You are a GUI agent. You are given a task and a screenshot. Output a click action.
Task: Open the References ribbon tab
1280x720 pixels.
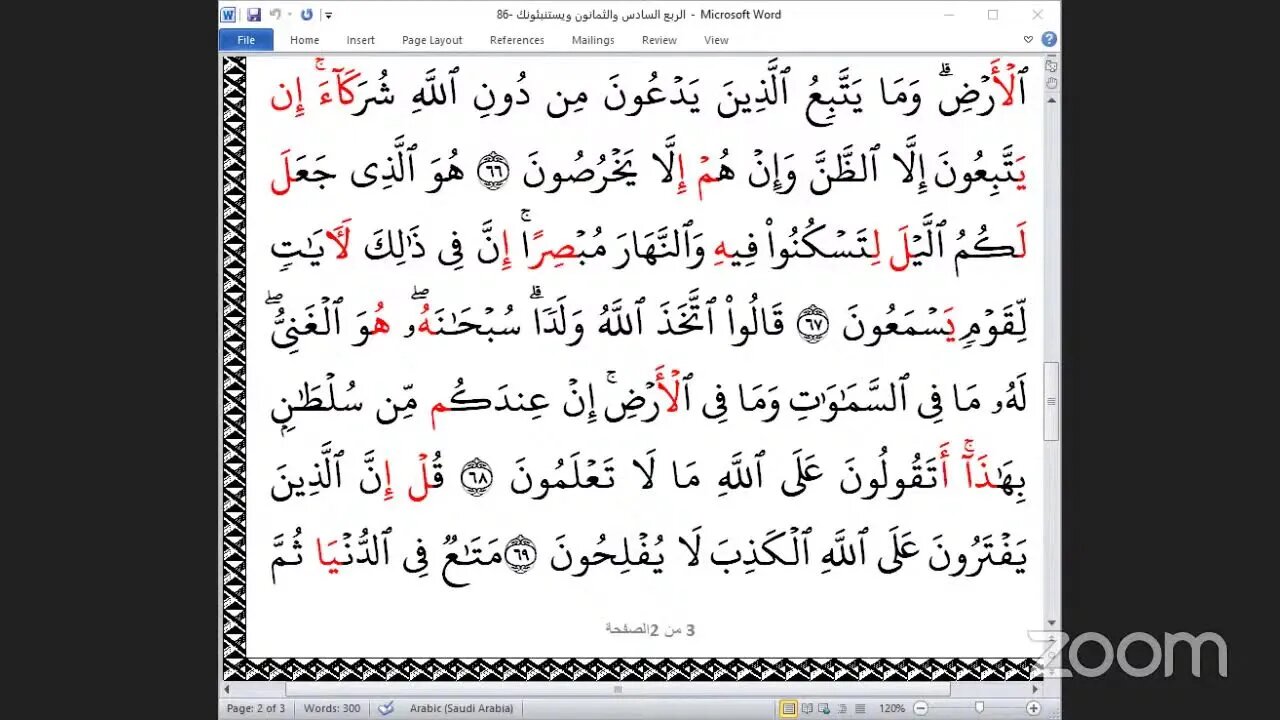(517, 40)
